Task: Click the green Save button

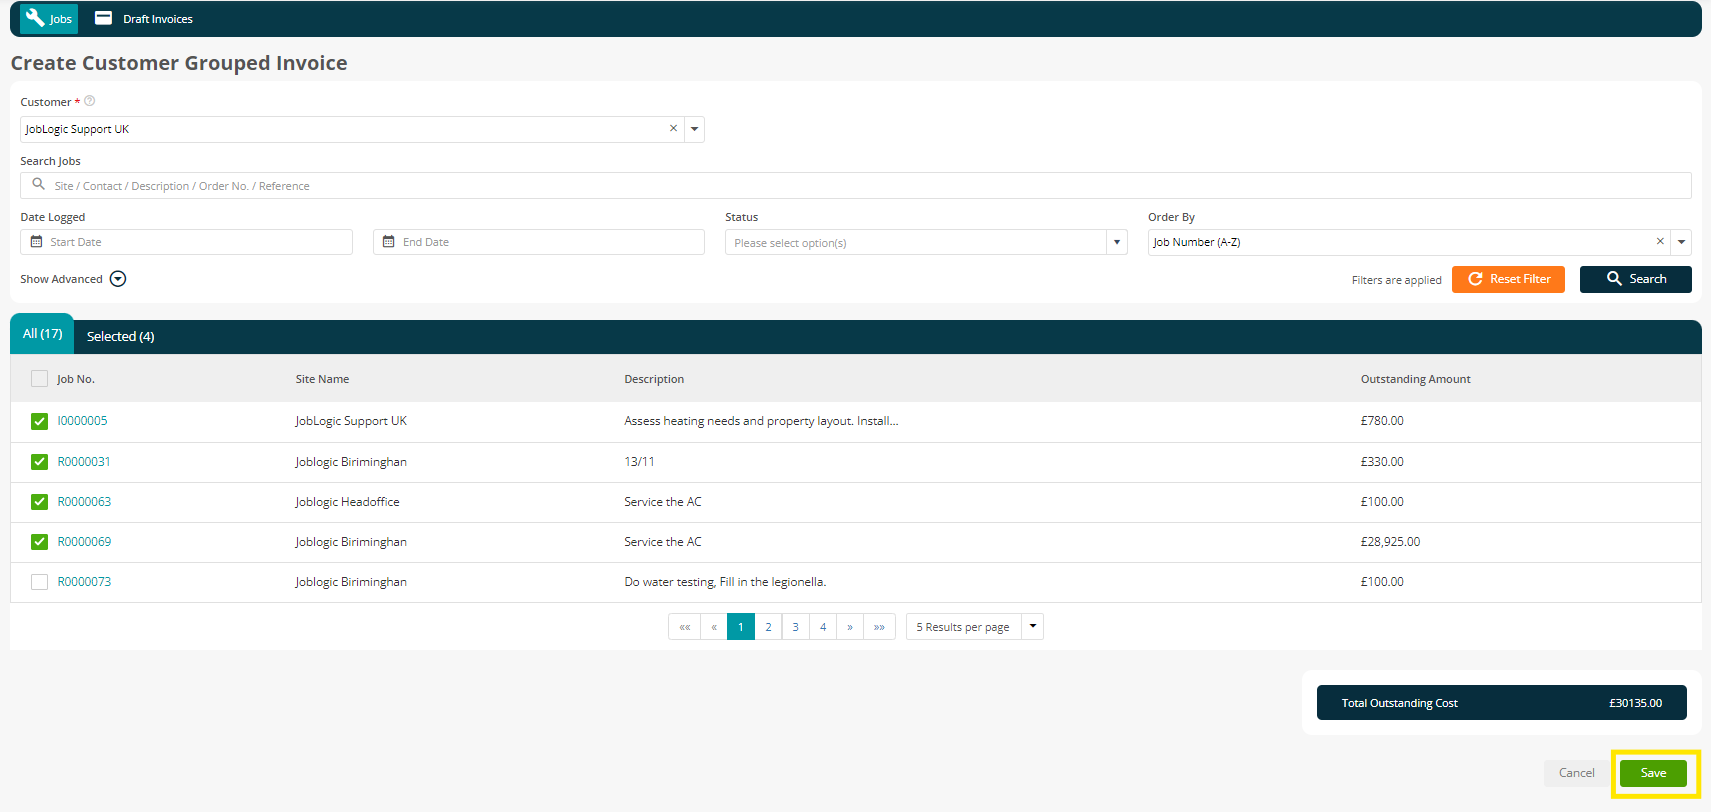Action: [x=1653, y=773]
